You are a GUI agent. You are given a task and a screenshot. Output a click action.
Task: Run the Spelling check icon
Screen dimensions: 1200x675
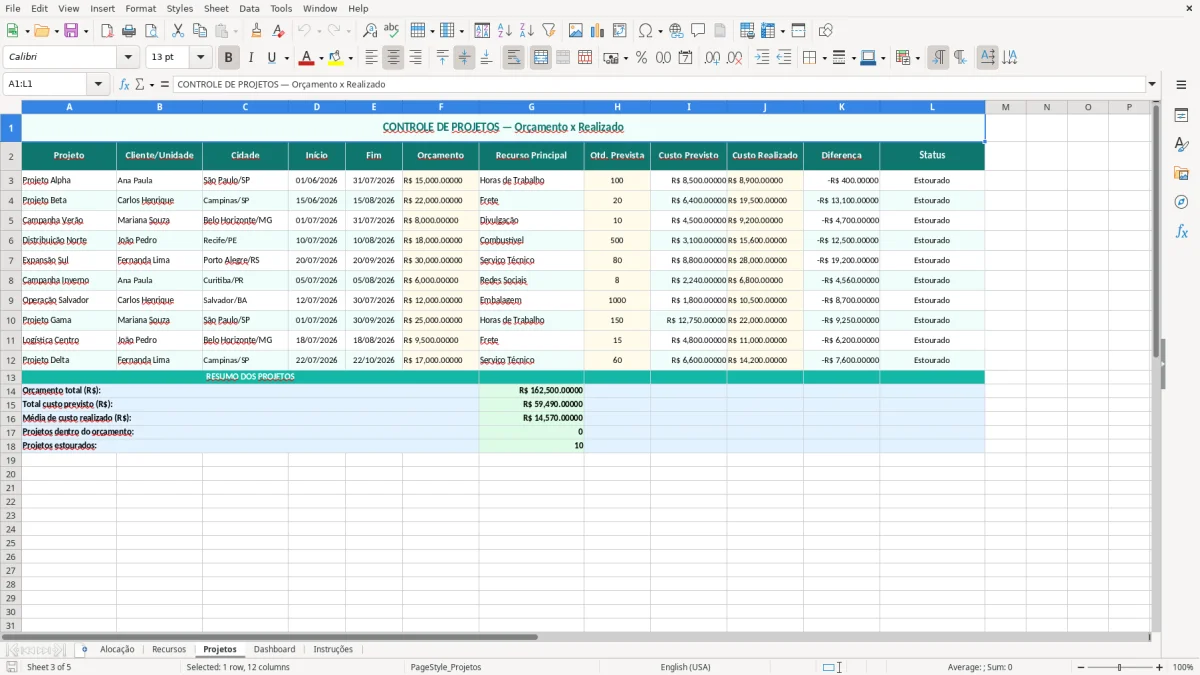[x=391, y=31]
